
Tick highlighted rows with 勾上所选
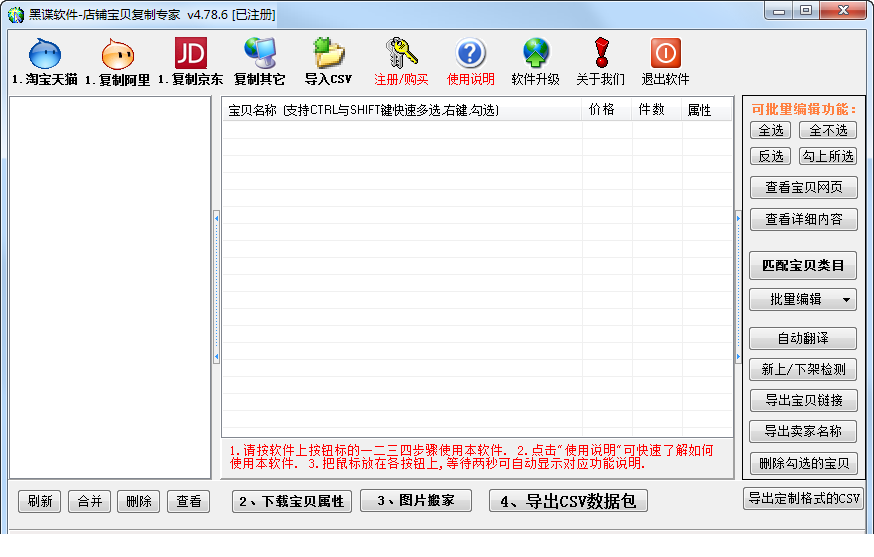[828, 156]
